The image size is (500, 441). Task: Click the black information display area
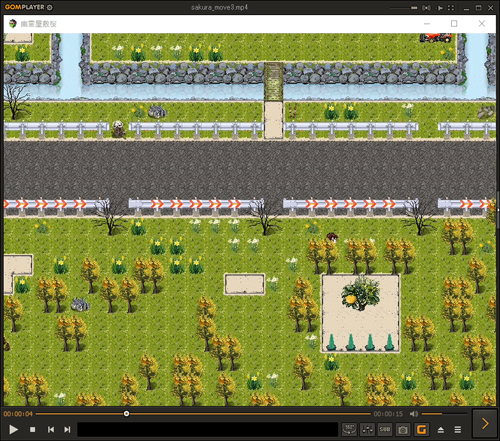click(x=208, y=429)
